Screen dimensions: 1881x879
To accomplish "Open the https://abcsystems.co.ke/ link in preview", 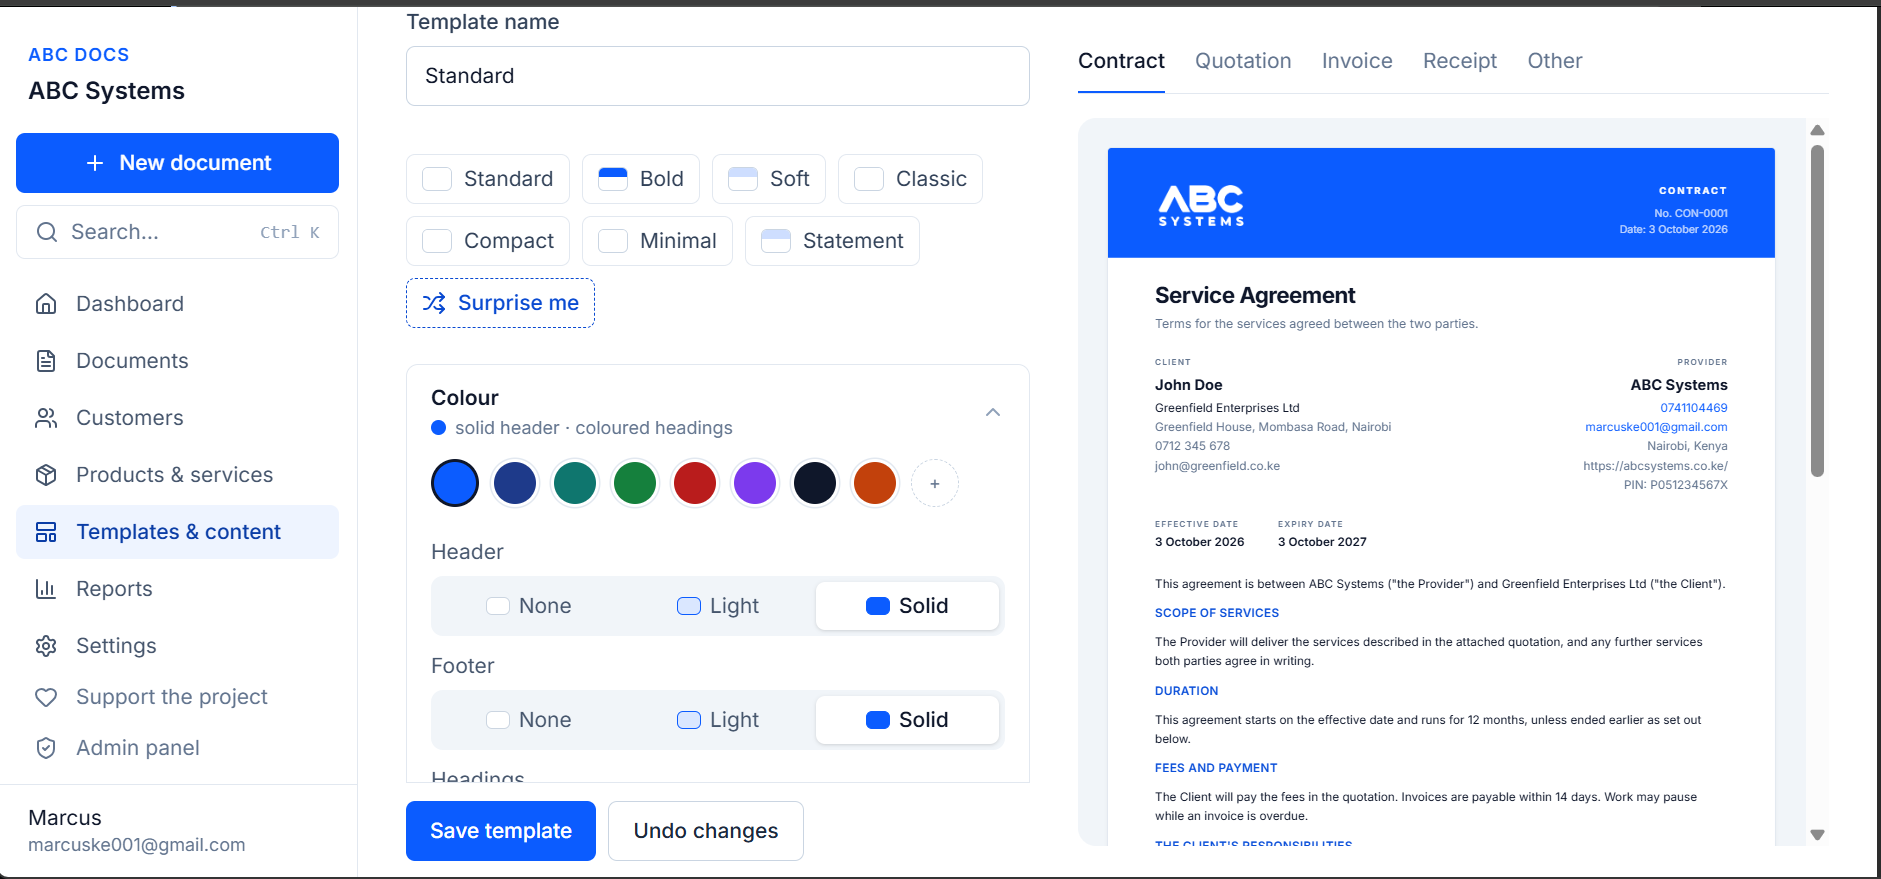I will tap(1655, 466).
